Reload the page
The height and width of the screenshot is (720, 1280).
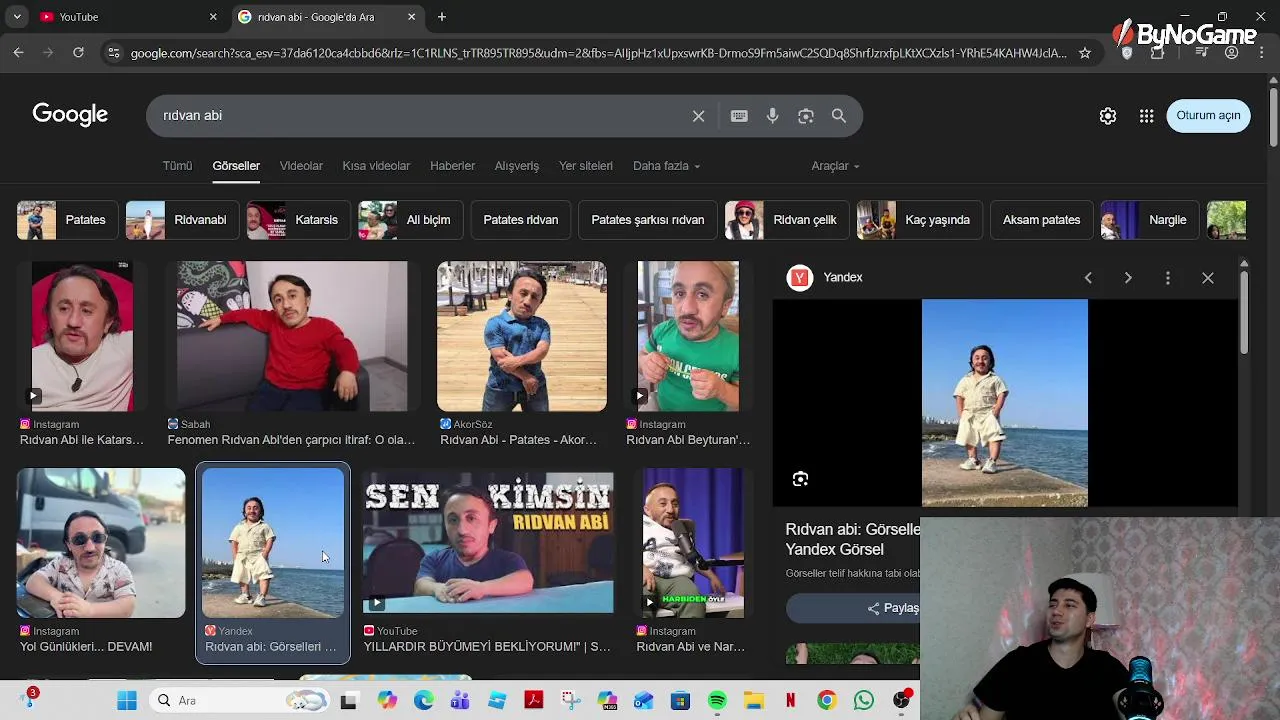point(78,53)
